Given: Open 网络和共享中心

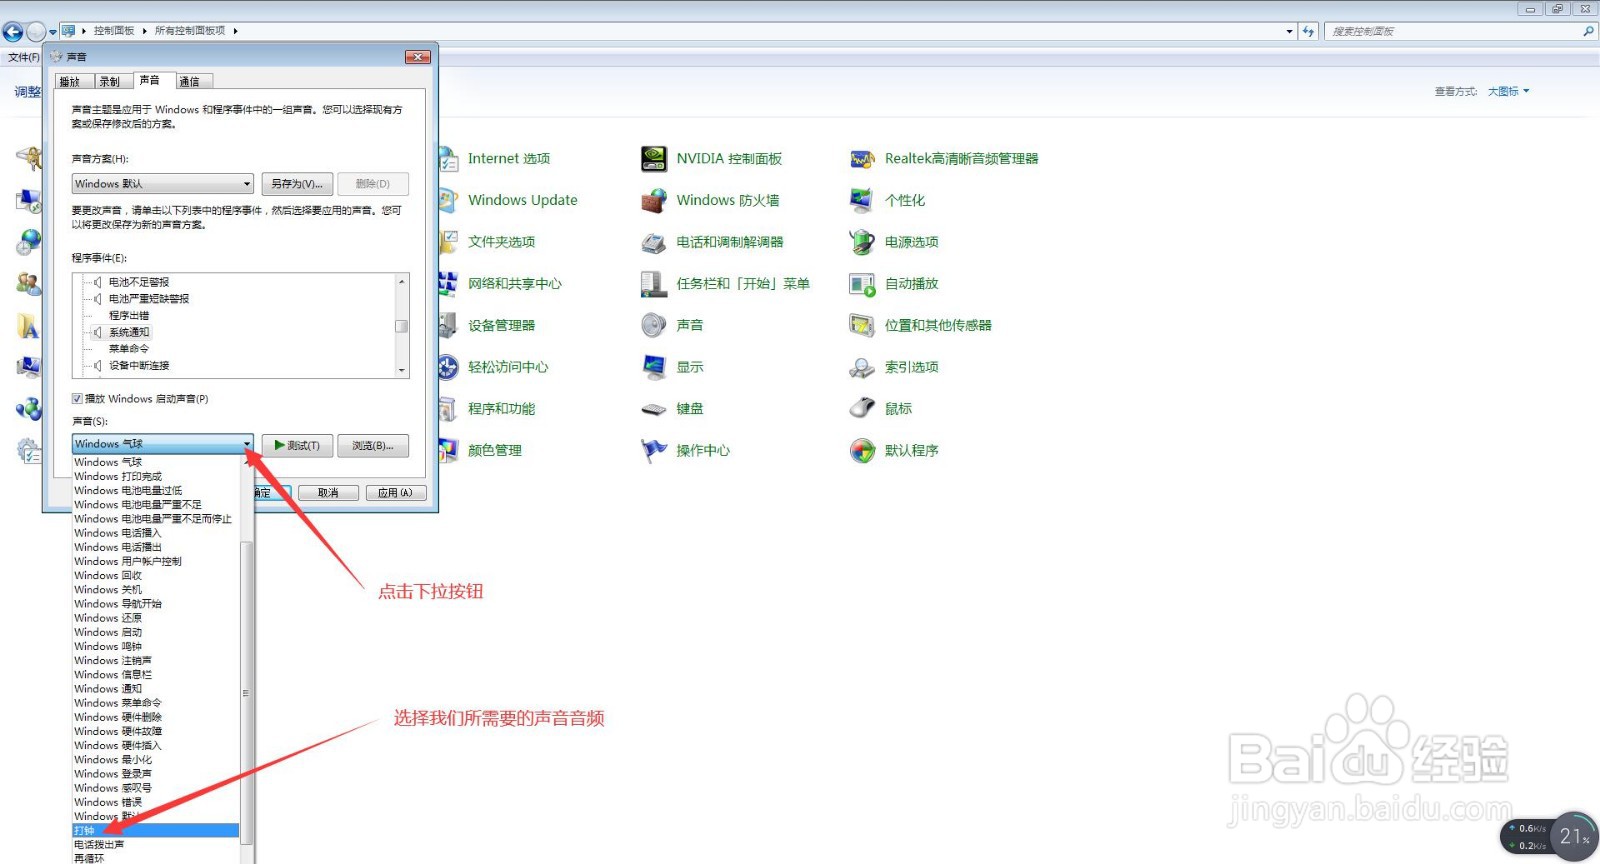Looking at the screenshot, I should [515, 284].
